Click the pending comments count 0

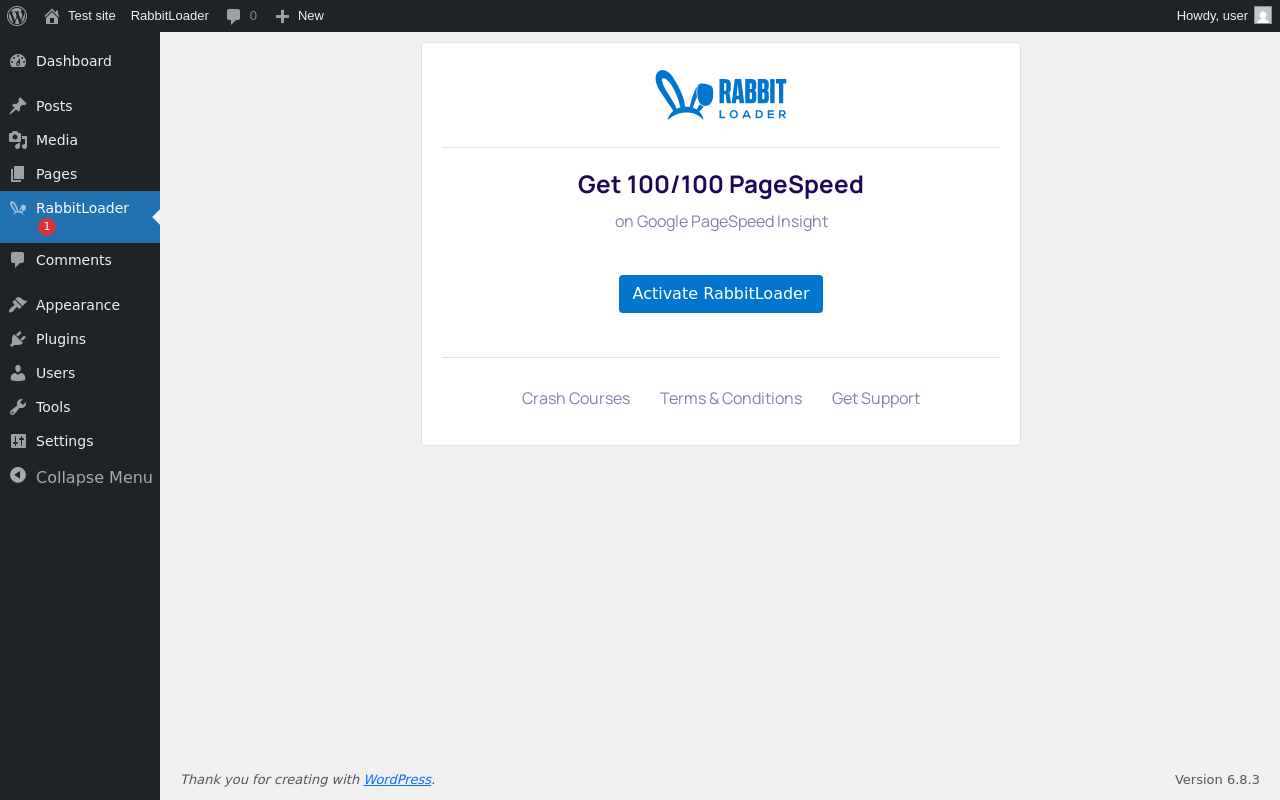click(253, 16)
